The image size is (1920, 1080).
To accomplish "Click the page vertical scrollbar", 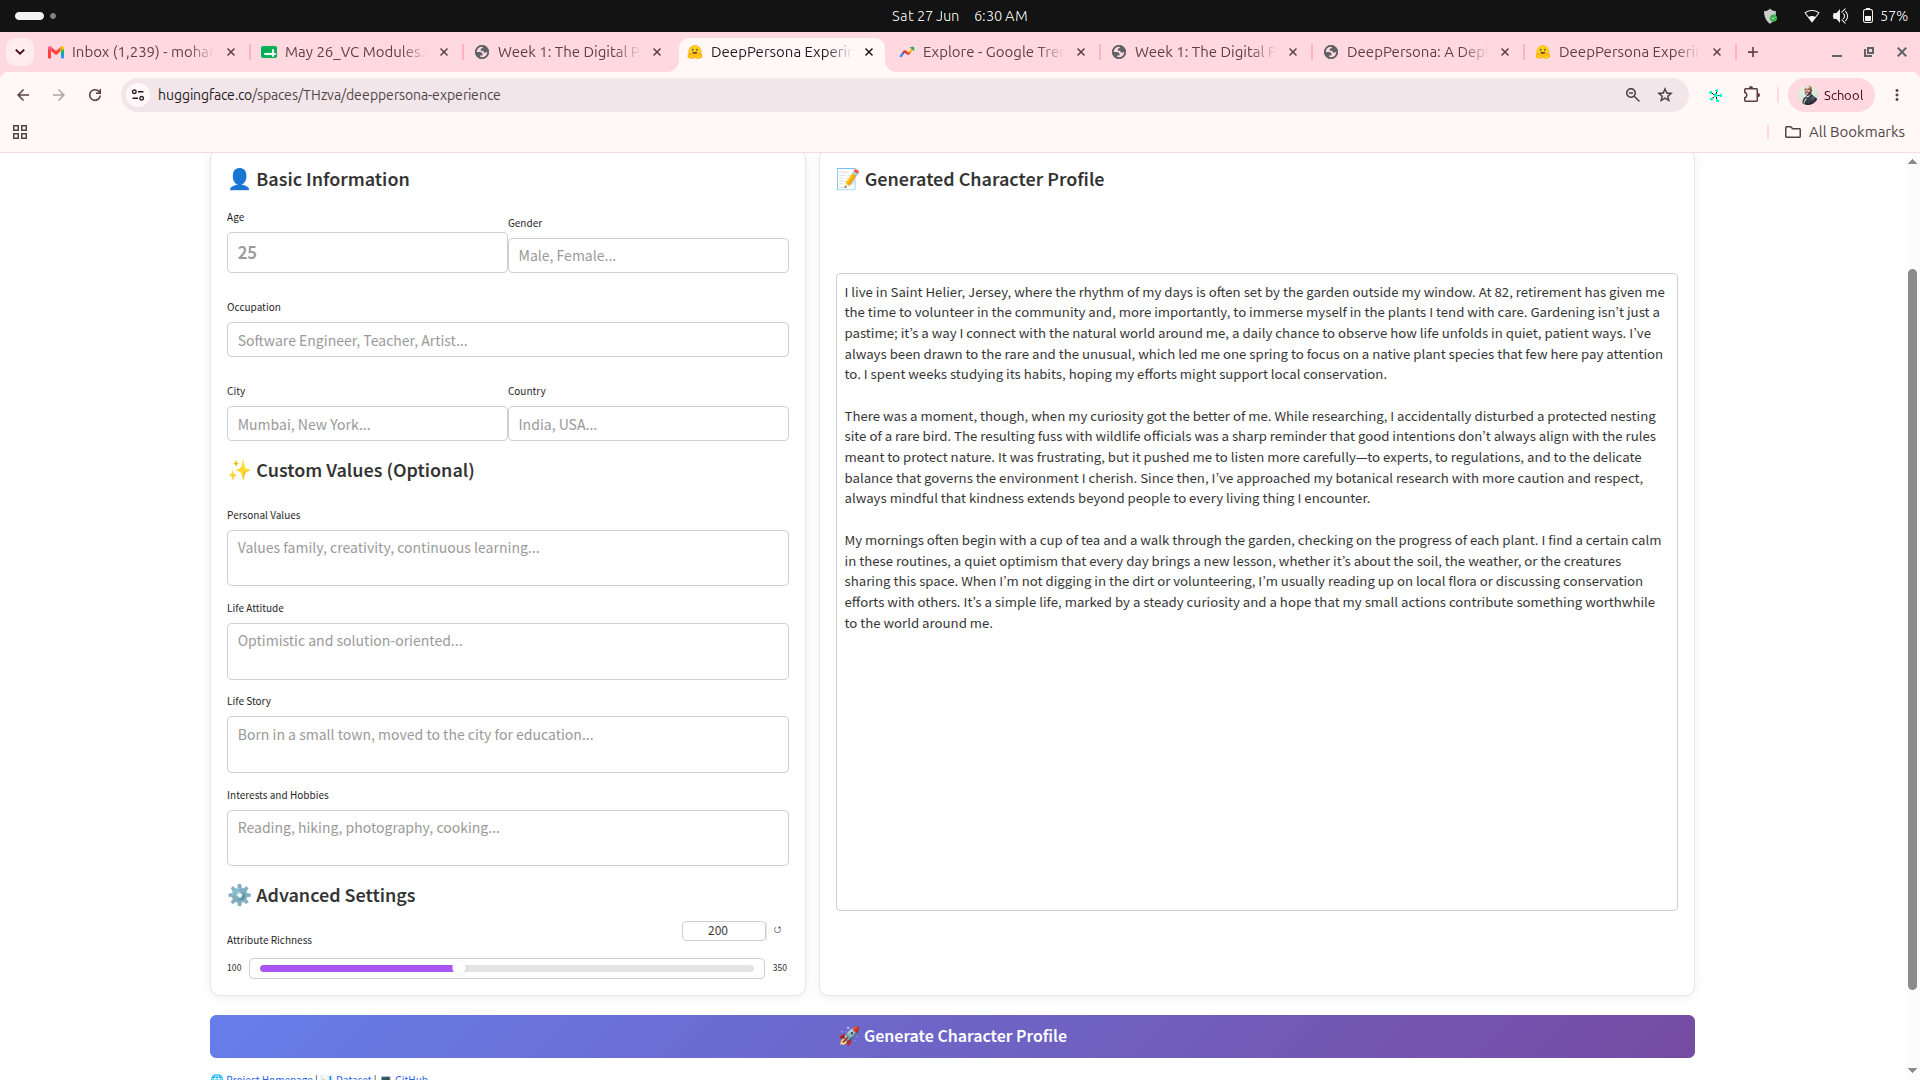I will pyautogui.click(x=1912, y=628).
